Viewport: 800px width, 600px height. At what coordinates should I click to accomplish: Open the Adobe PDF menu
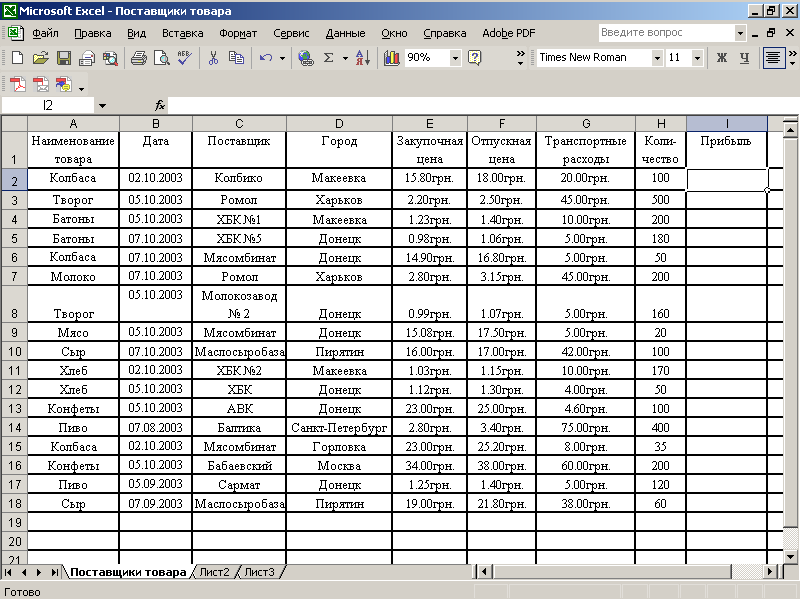509,33
